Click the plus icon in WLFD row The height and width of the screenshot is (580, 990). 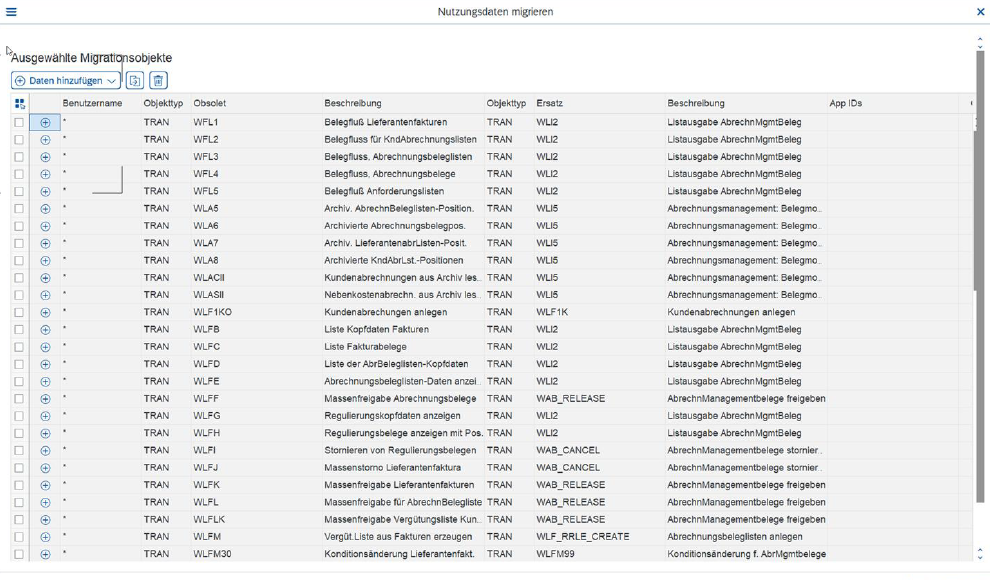(45, 364)
